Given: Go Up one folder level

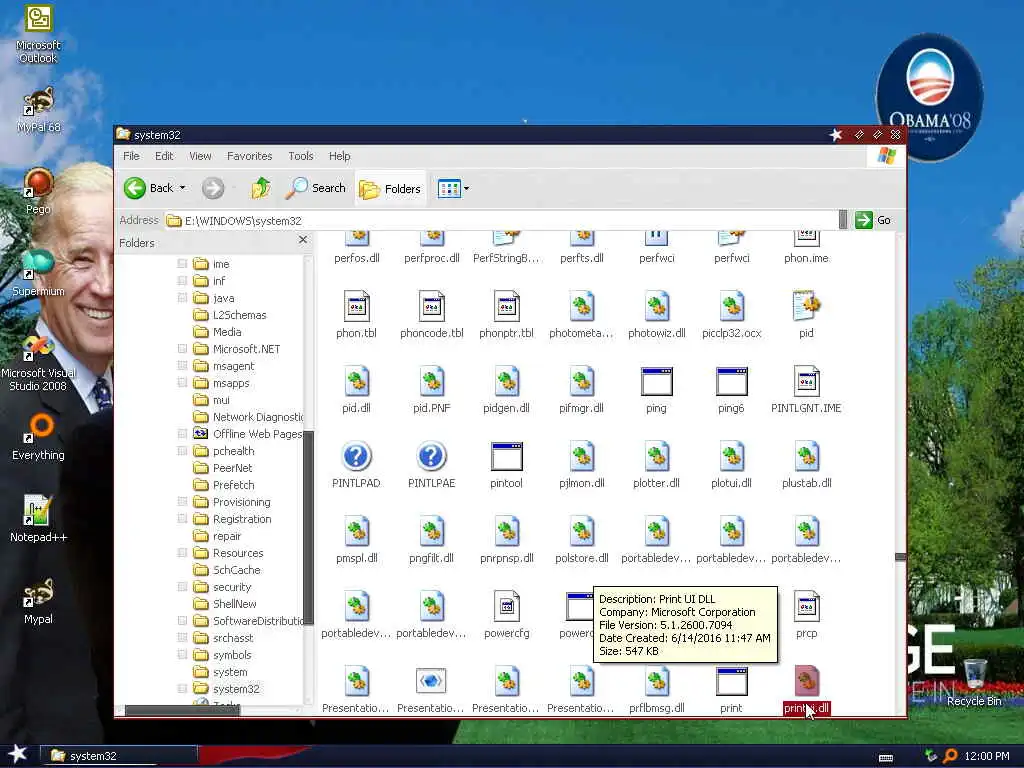Looking at the screenshot, I should point(261,188).
